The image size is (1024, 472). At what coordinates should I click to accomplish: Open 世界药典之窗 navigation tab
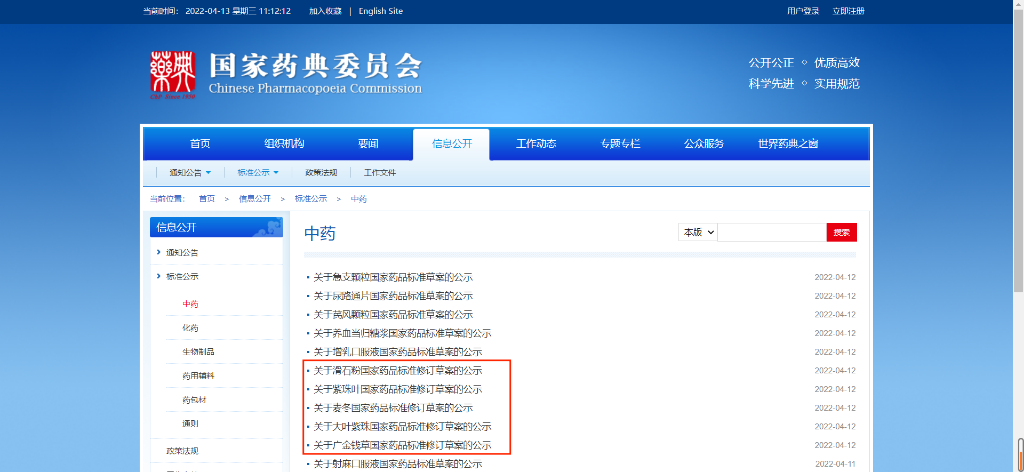click(788, 144)
